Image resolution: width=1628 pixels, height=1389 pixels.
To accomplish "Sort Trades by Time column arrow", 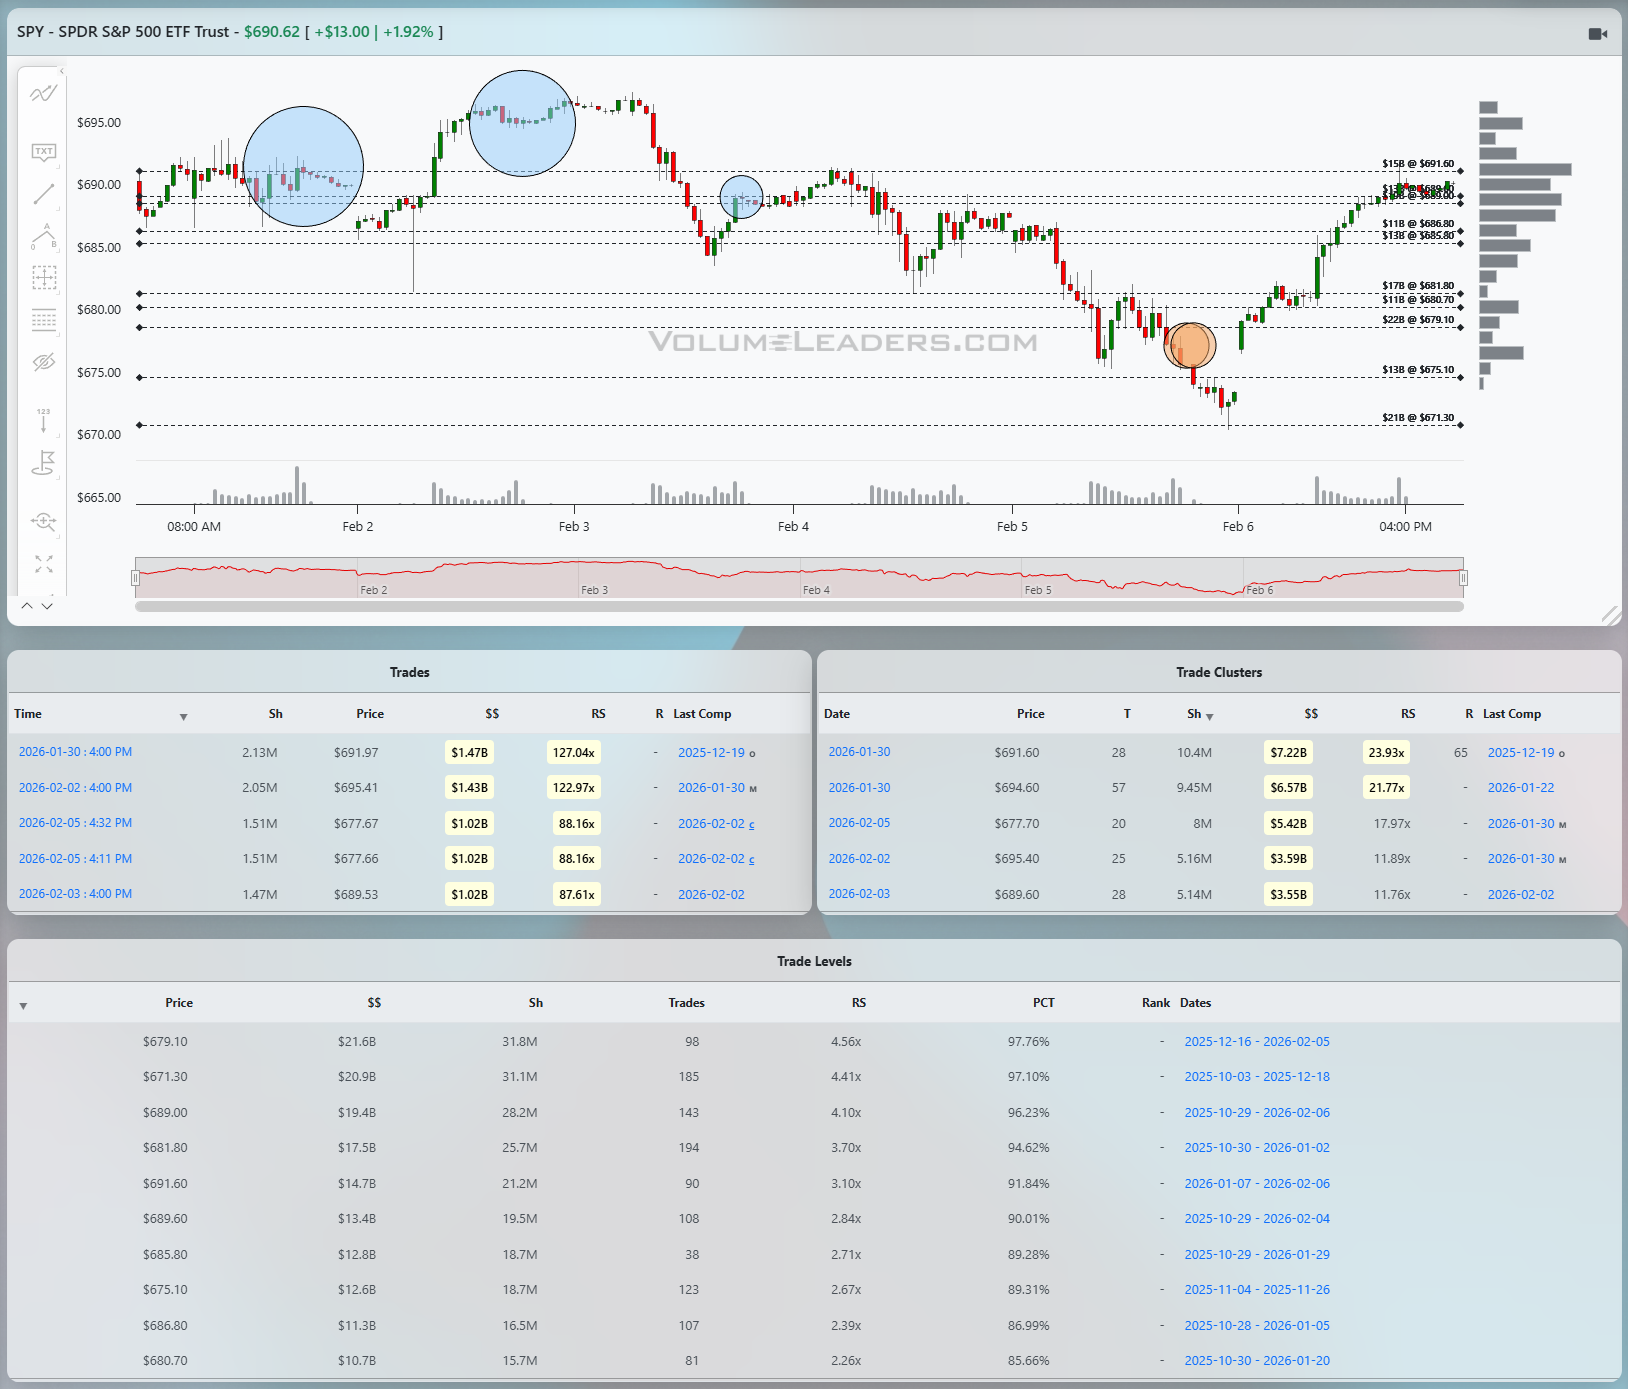I will (x=183, y=716).
